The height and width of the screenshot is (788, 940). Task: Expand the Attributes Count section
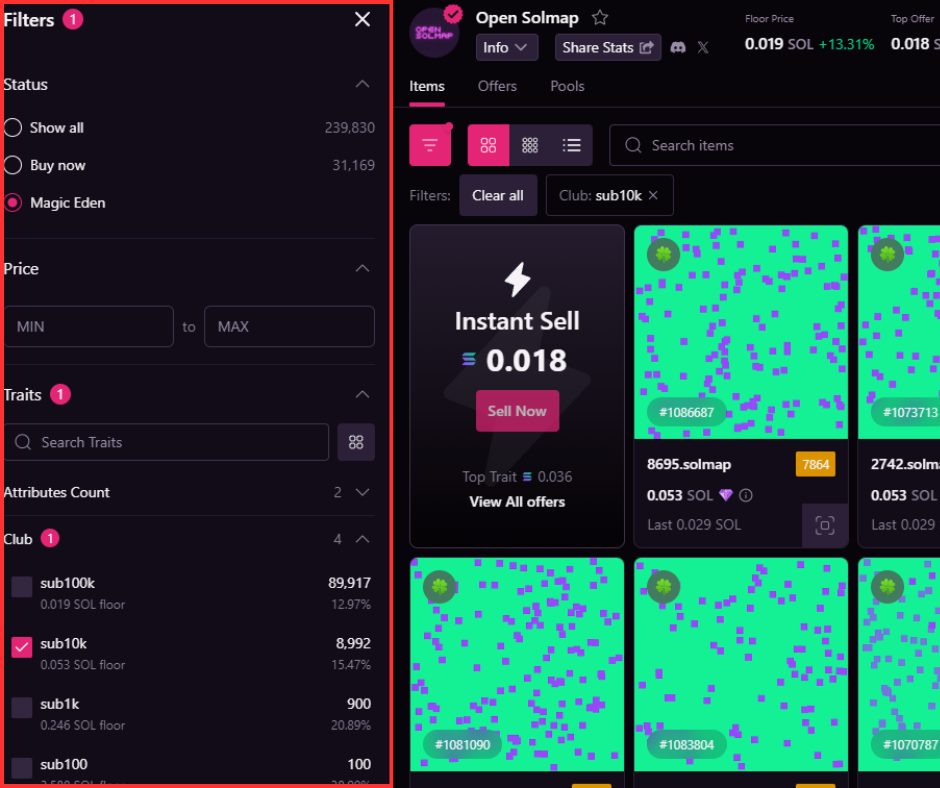coord(362,492)
